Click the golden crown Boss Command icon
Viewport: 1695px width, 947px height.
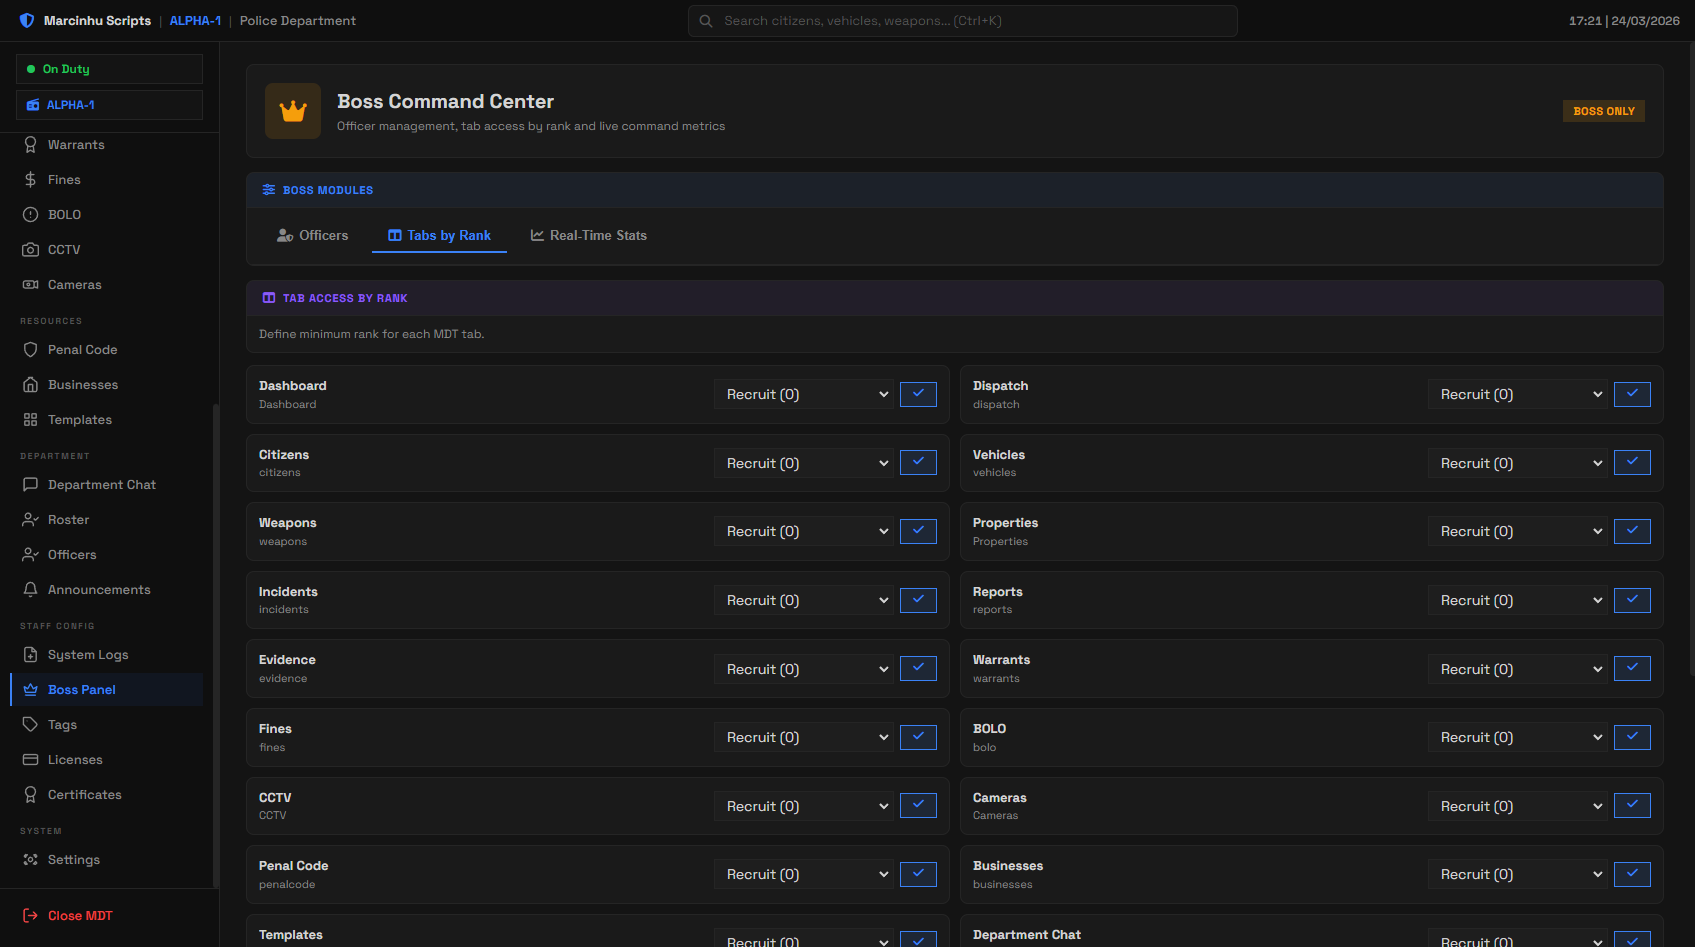(x=293, y=111)
